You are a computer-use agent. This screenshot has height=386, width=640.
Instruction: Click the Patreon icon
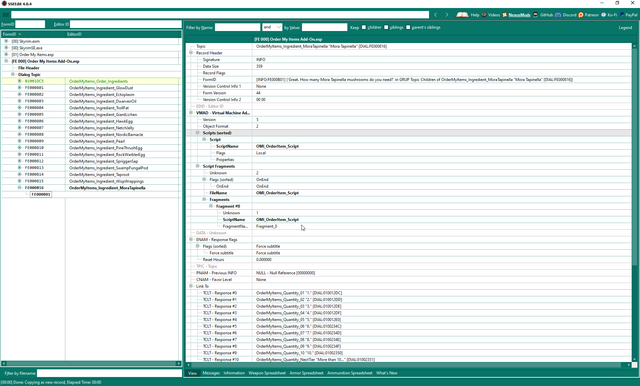pos(581,15)
